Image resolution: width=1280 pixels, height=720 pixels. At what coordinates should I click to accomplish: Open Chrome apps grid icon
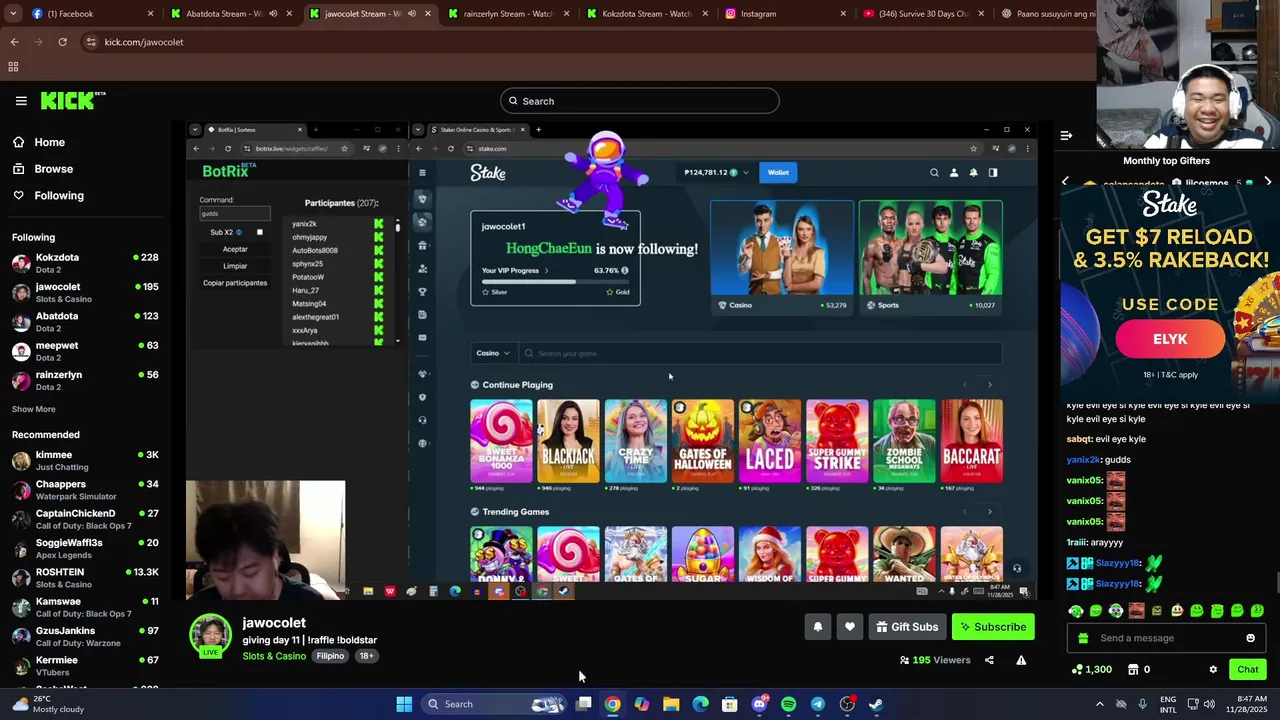[13, 67]
